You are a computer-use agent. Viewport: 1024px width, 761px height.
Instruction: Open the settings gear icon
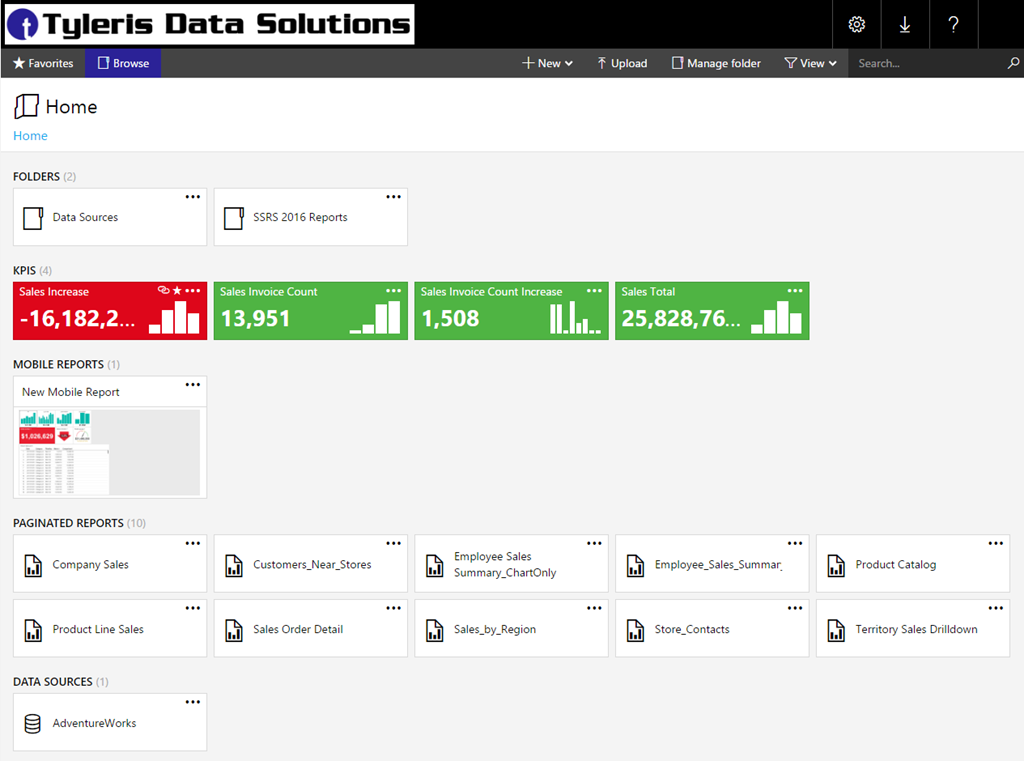tap(856, 25)
